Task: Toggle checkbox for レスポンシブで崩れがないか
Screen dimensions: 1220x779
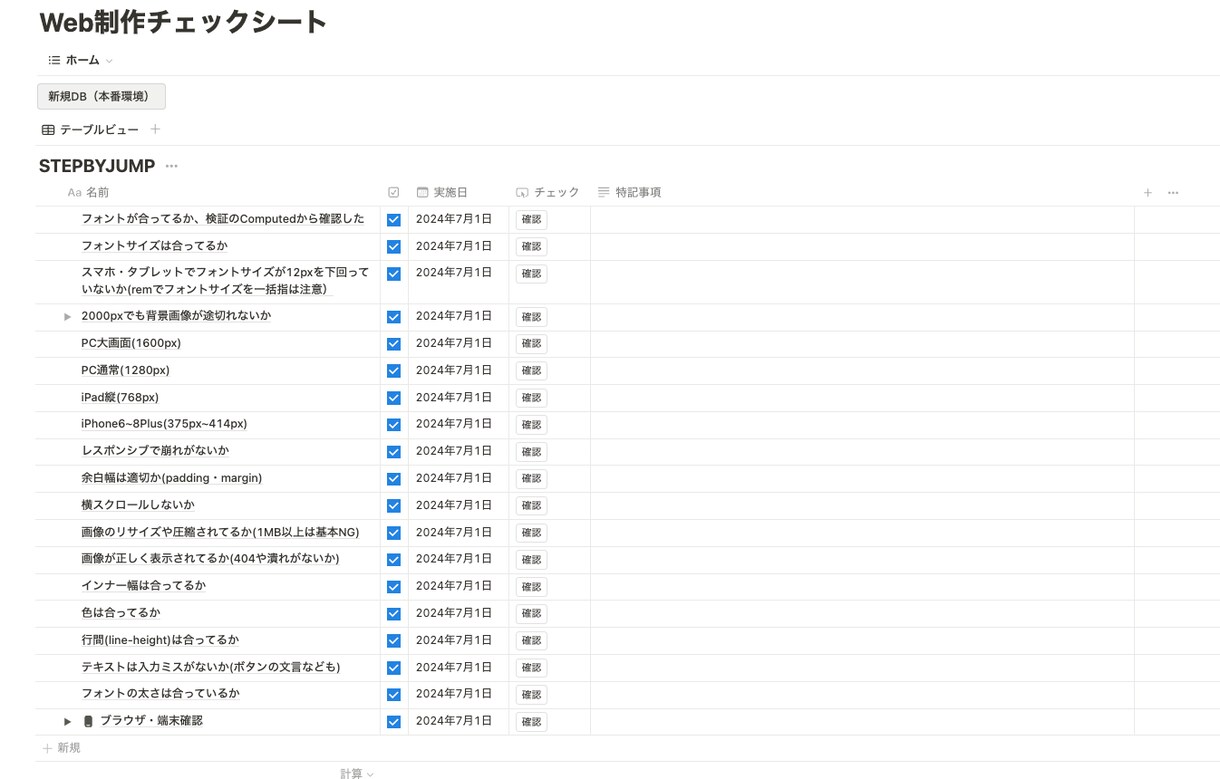Action: 394,452
